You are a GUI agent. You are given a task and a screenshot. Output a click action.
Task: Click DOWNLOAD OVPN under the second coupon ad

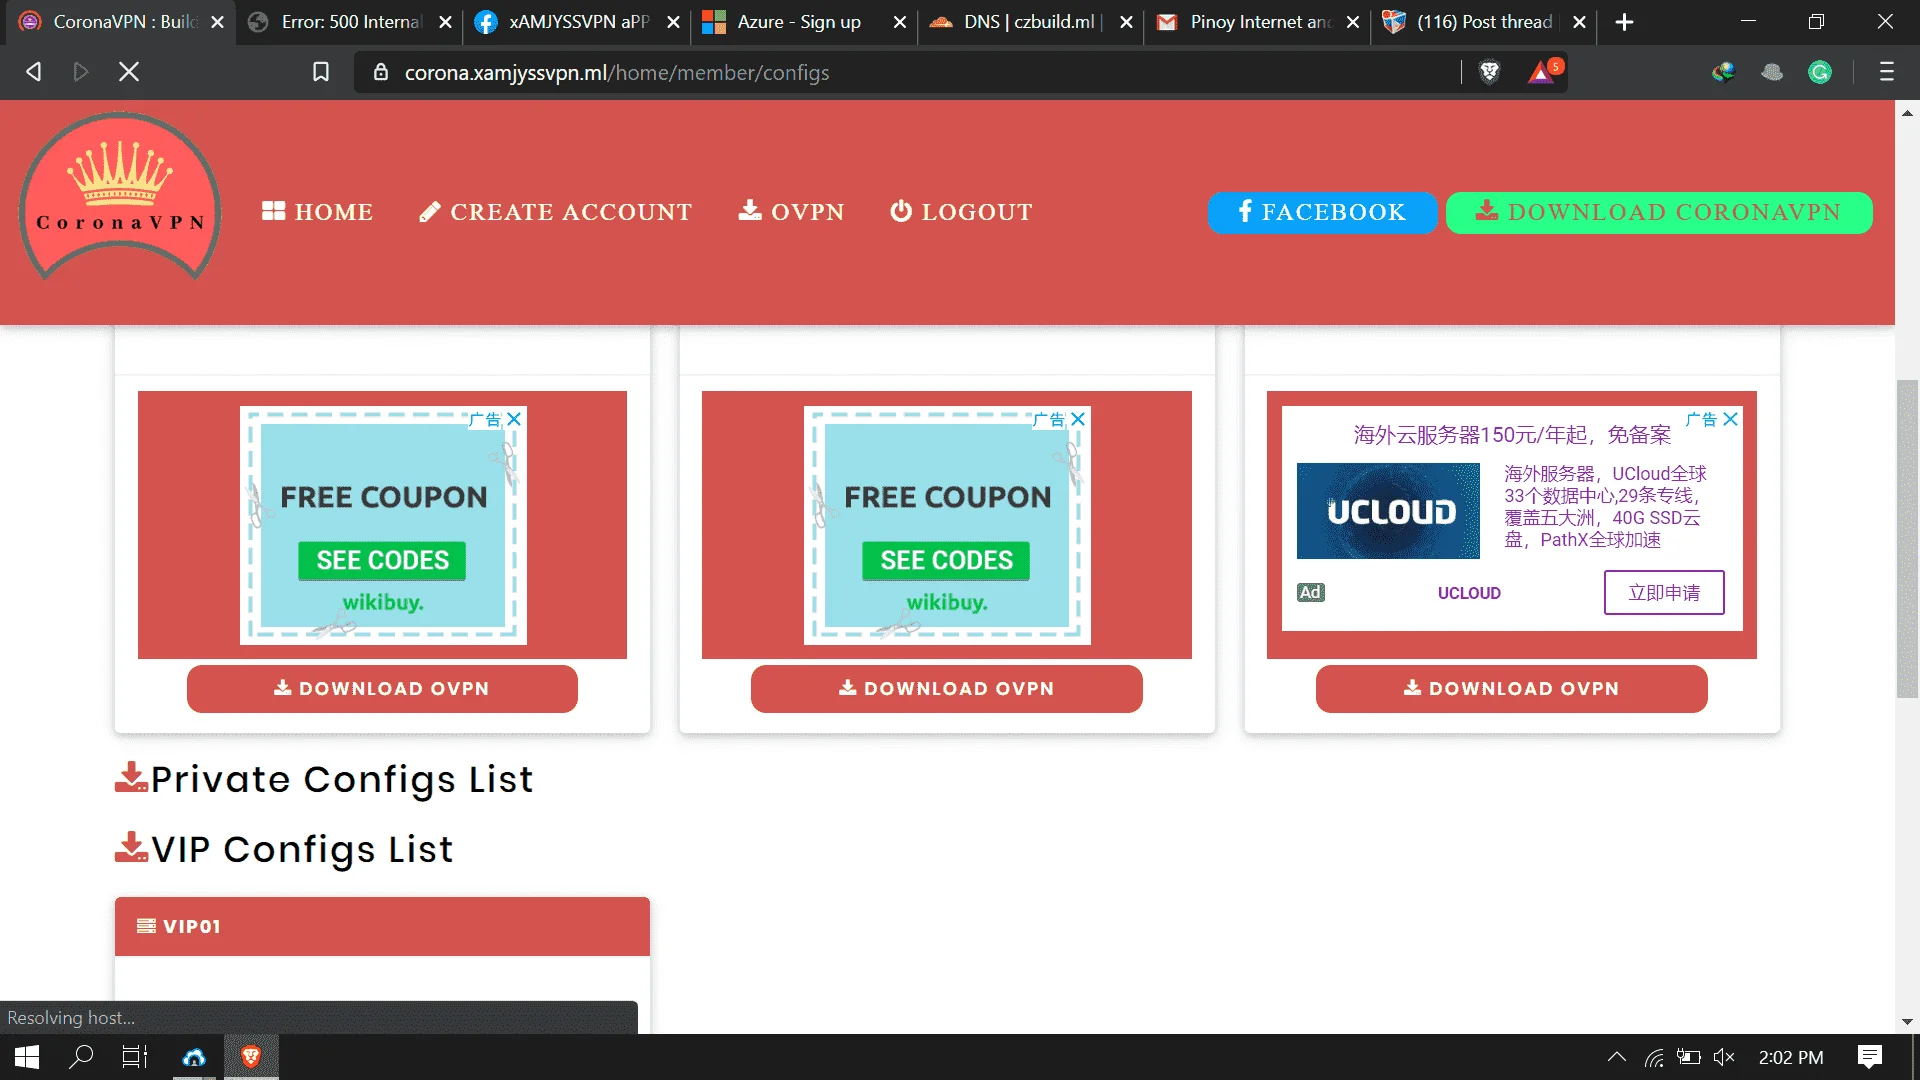[947, 689]
